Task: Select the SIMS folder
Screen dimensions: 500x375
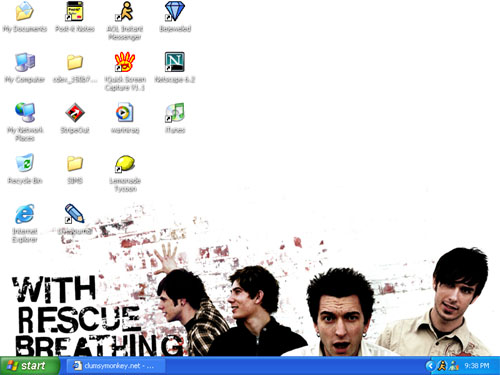Action: coord(75,163)
